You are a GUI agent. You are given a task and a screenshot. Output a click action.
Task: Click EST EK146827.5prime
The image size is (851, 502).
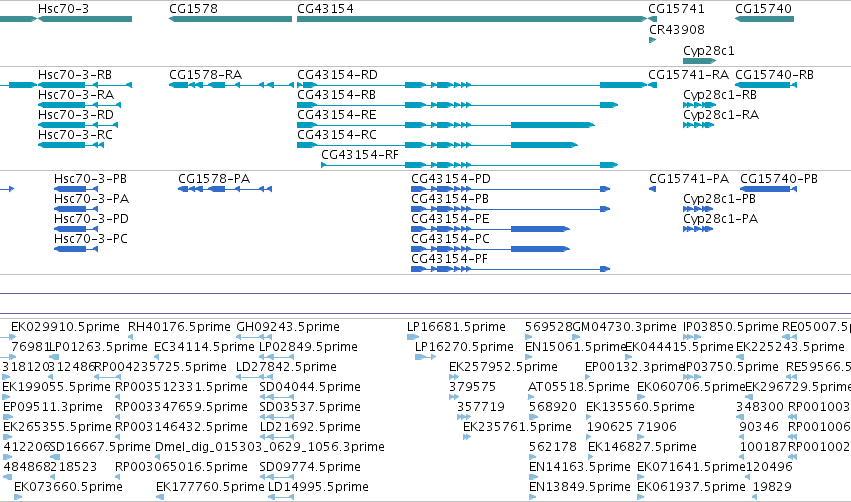642,447
